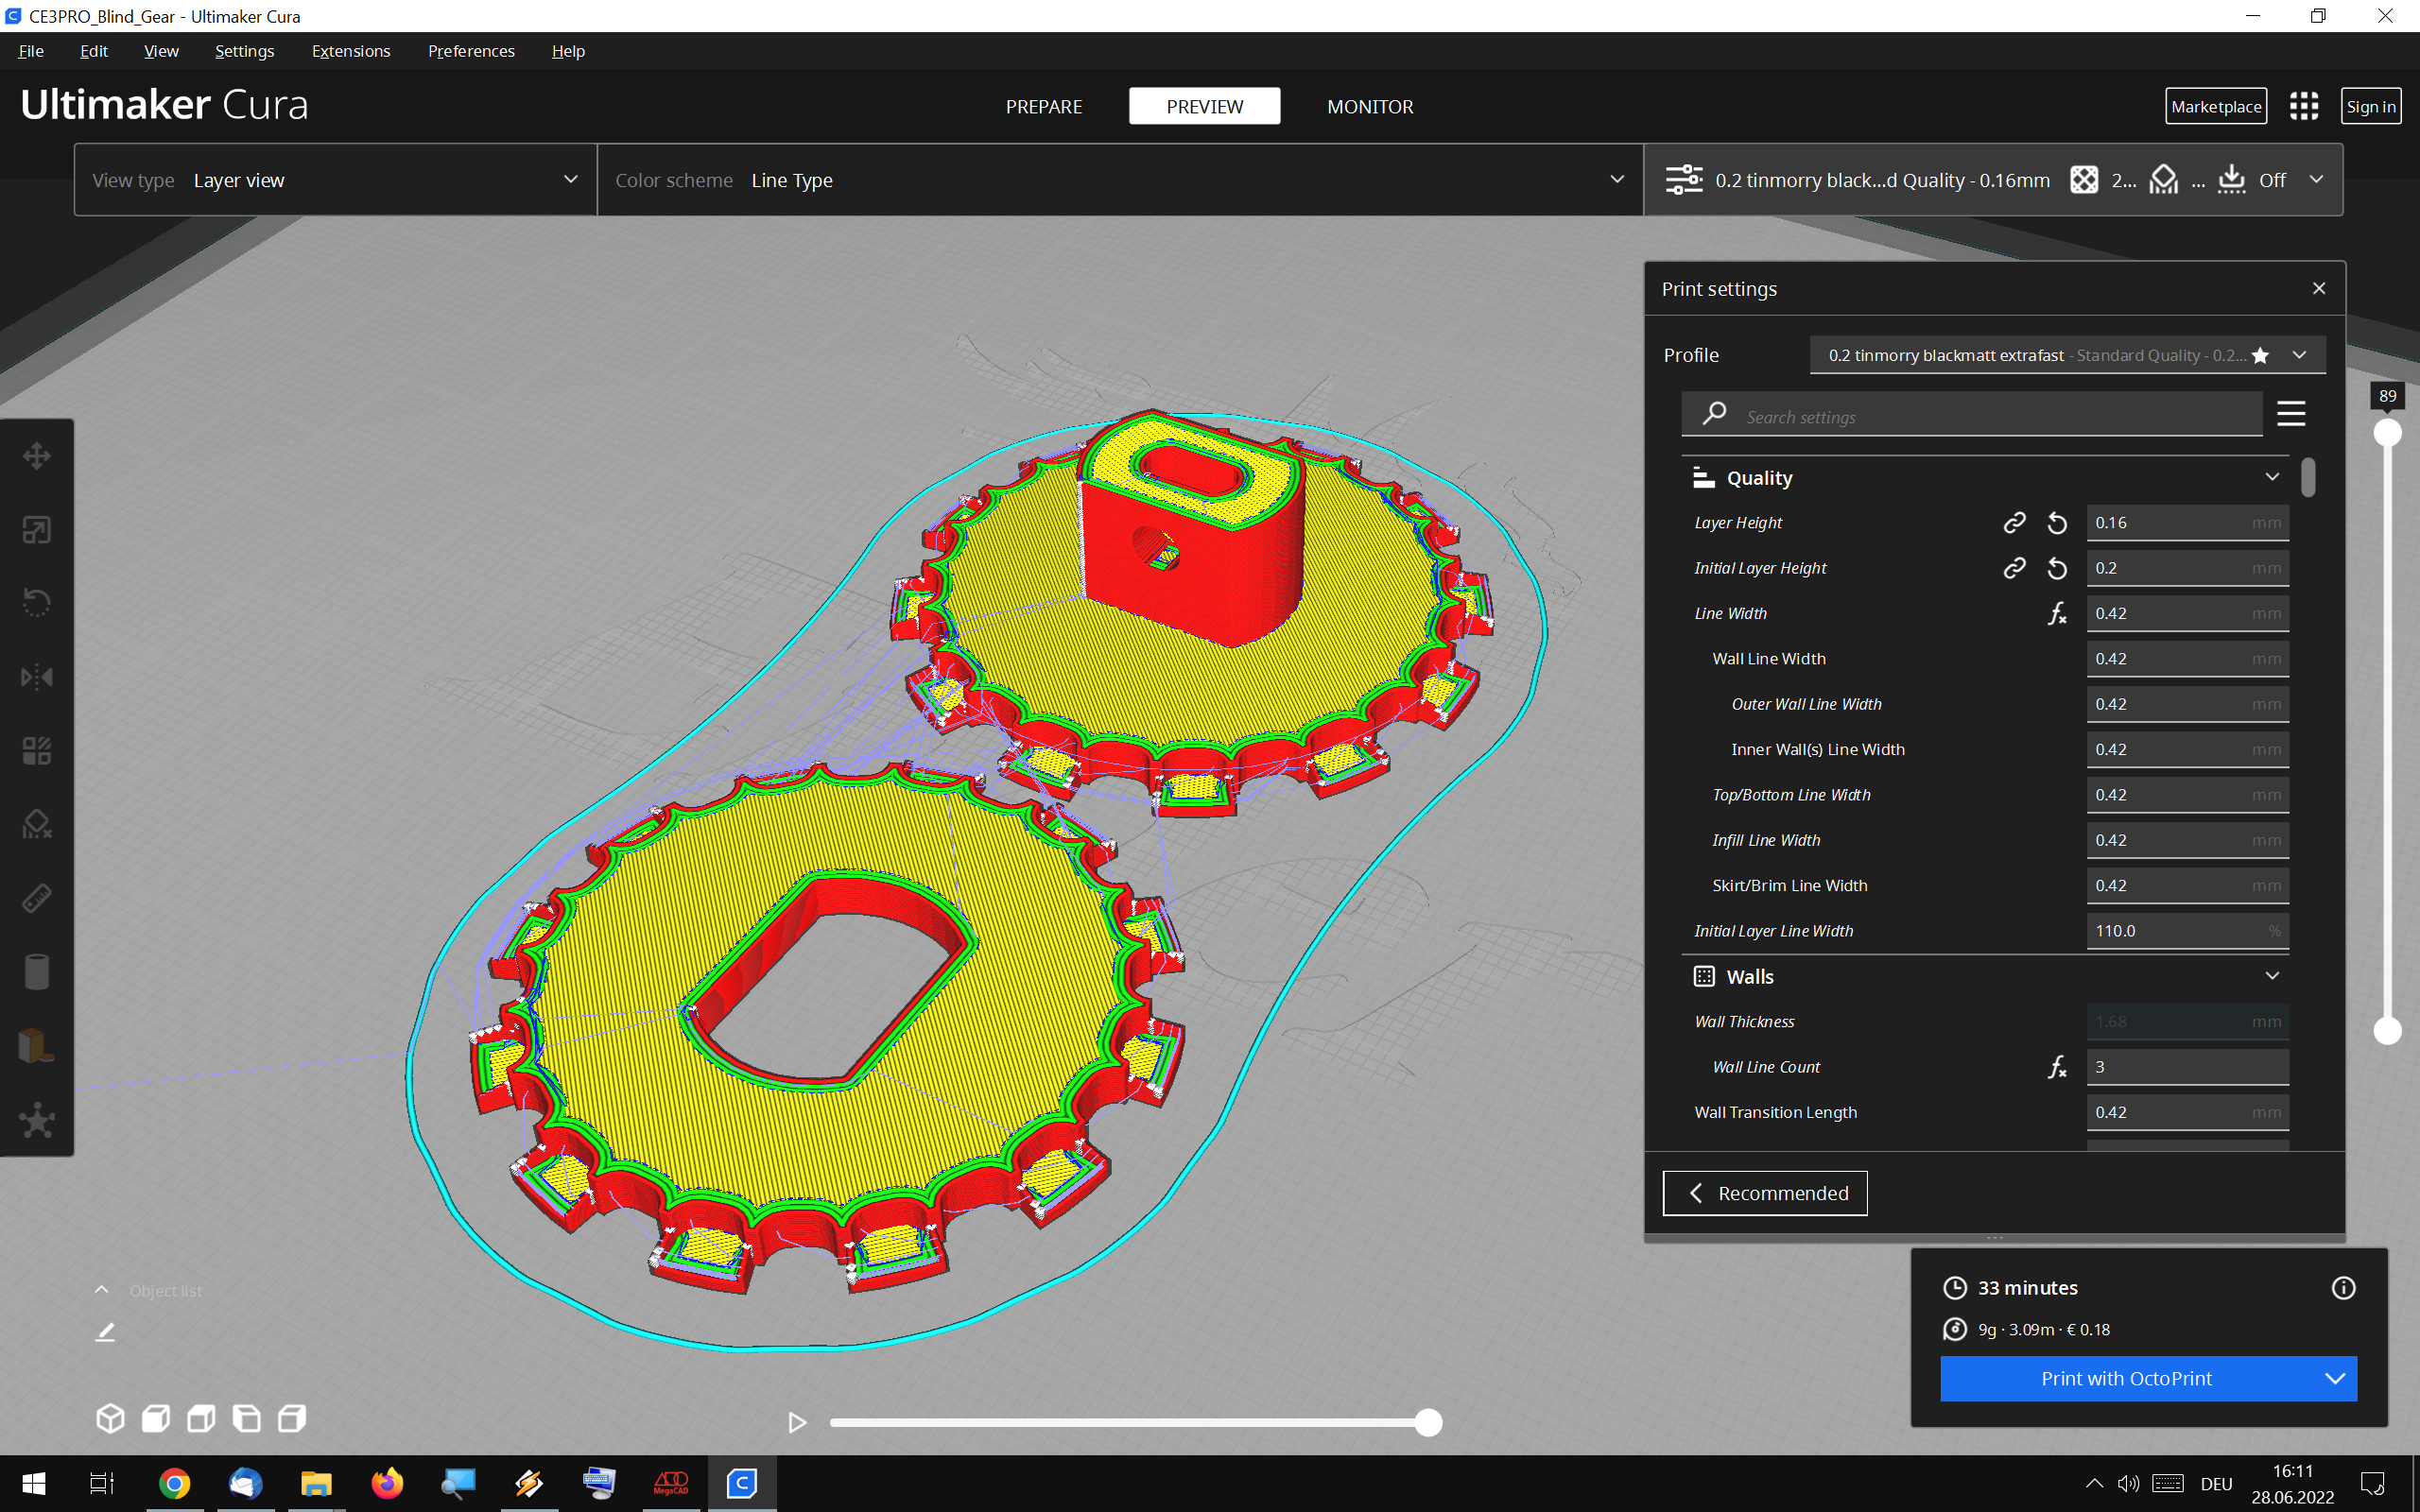Switch to Recommended print settings
The image size is (2420, 1512).
click(1765, 1193)
